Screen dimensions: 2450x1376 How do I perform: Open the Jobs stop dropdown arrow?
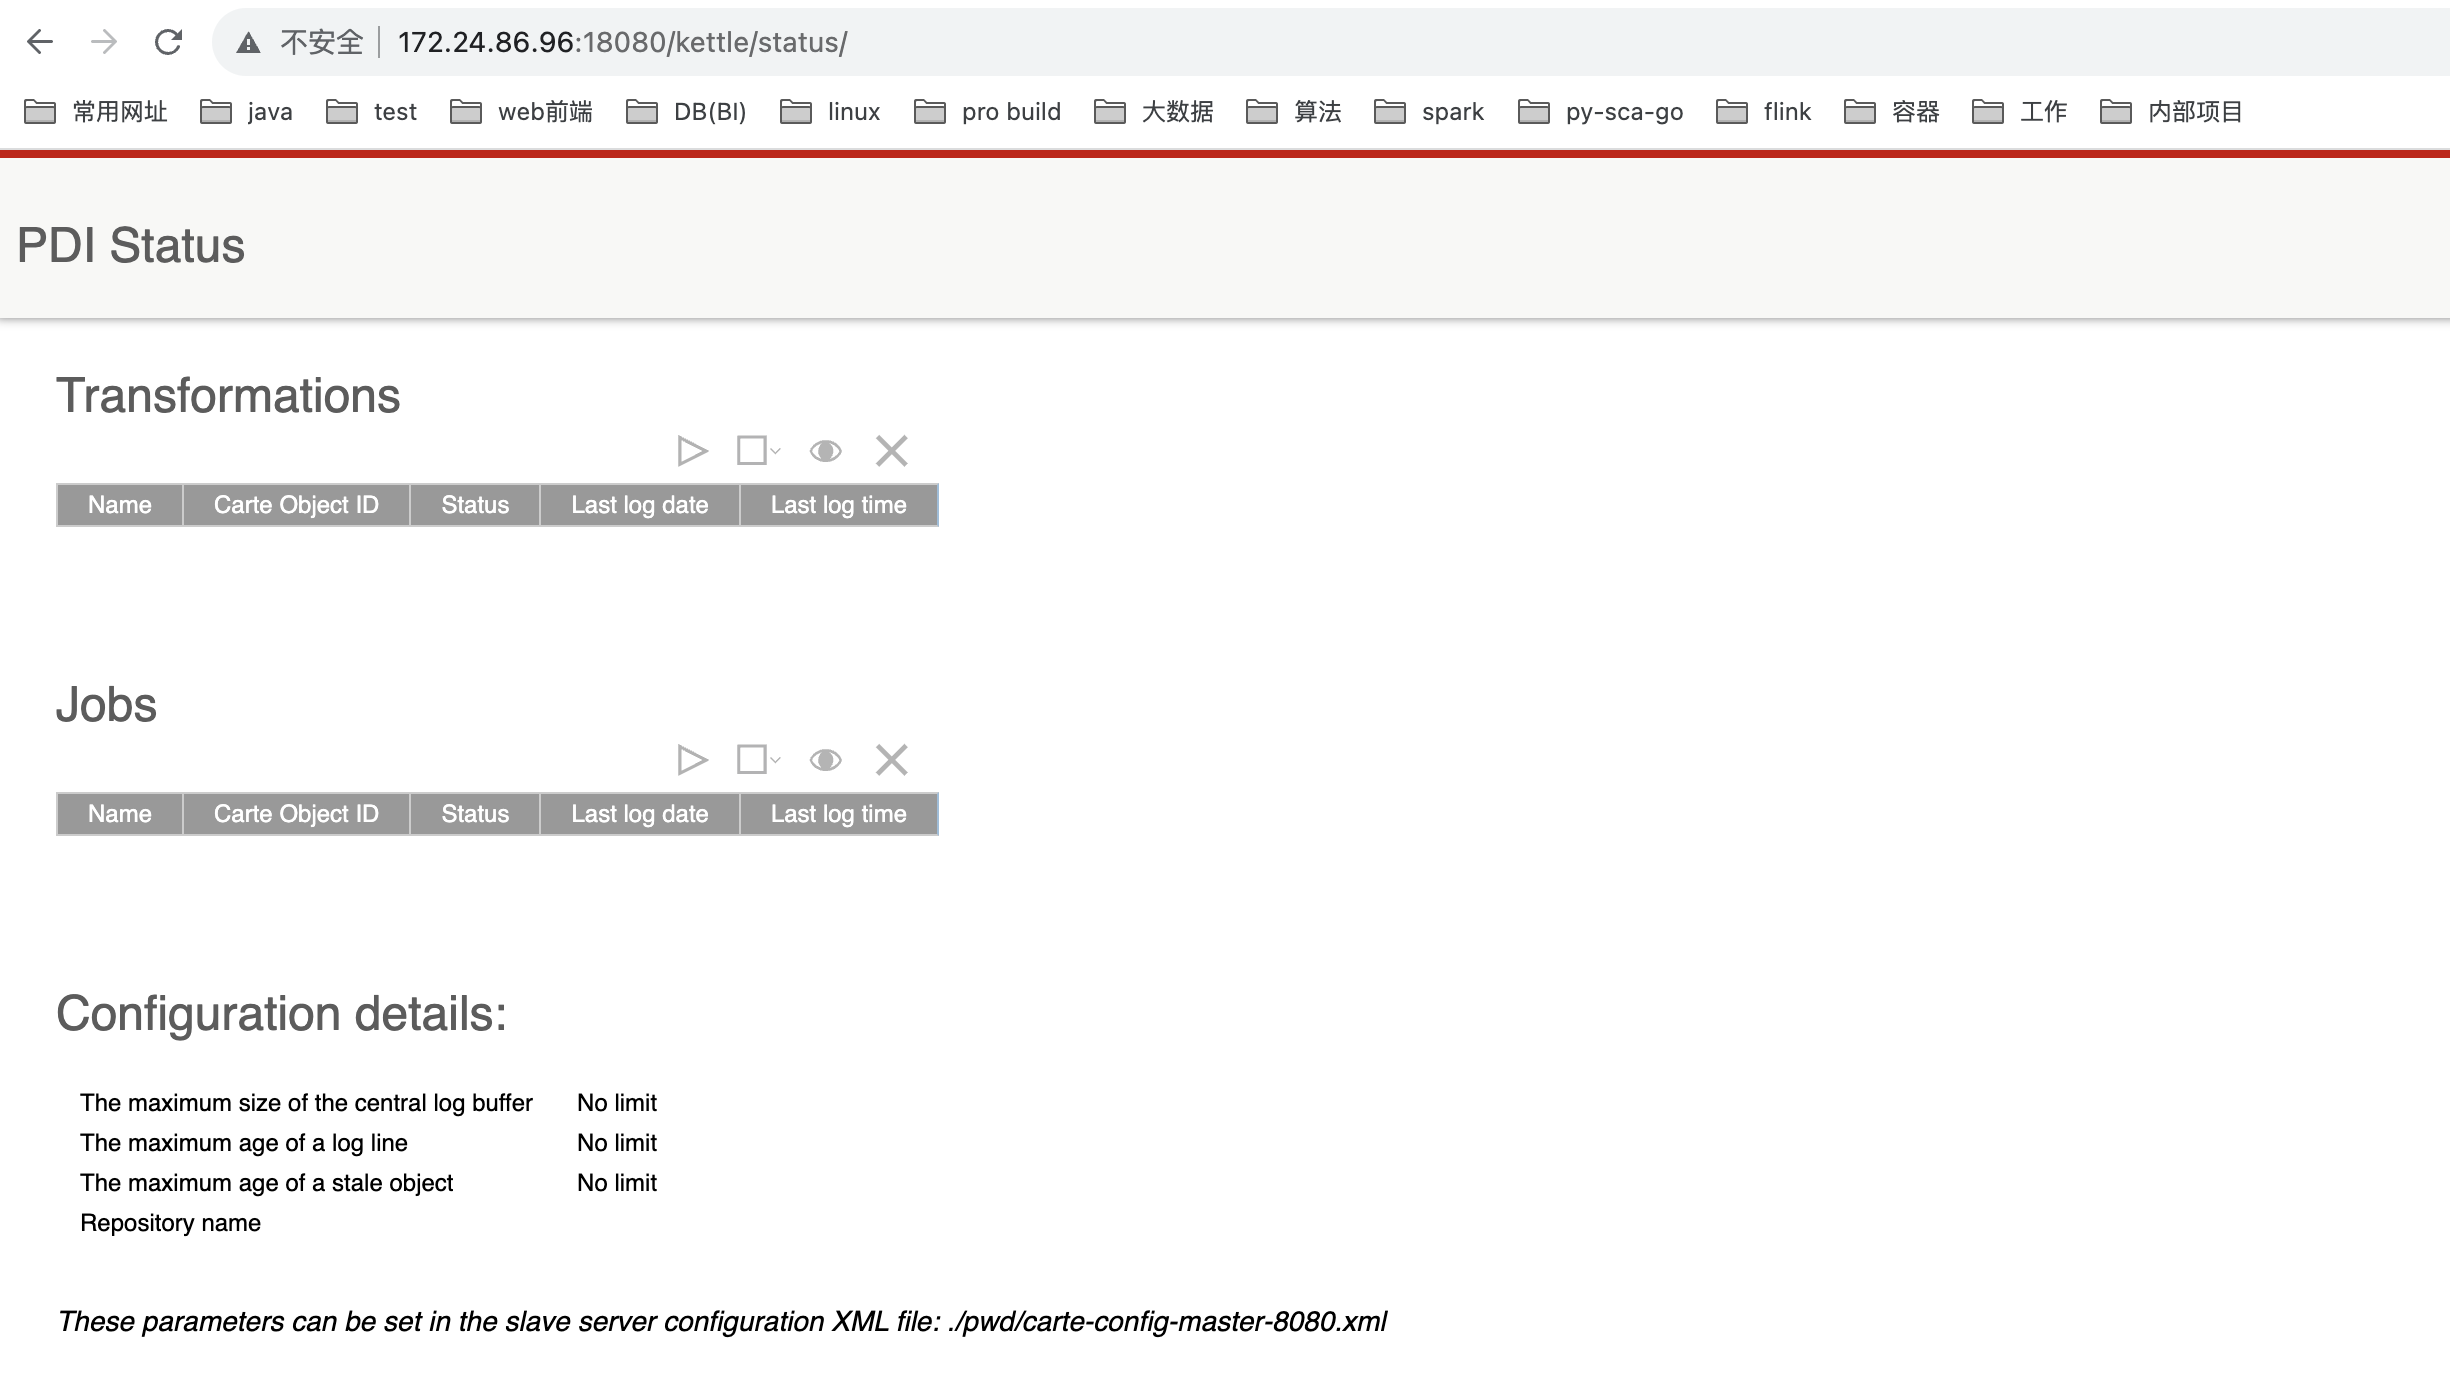(776, 761)
